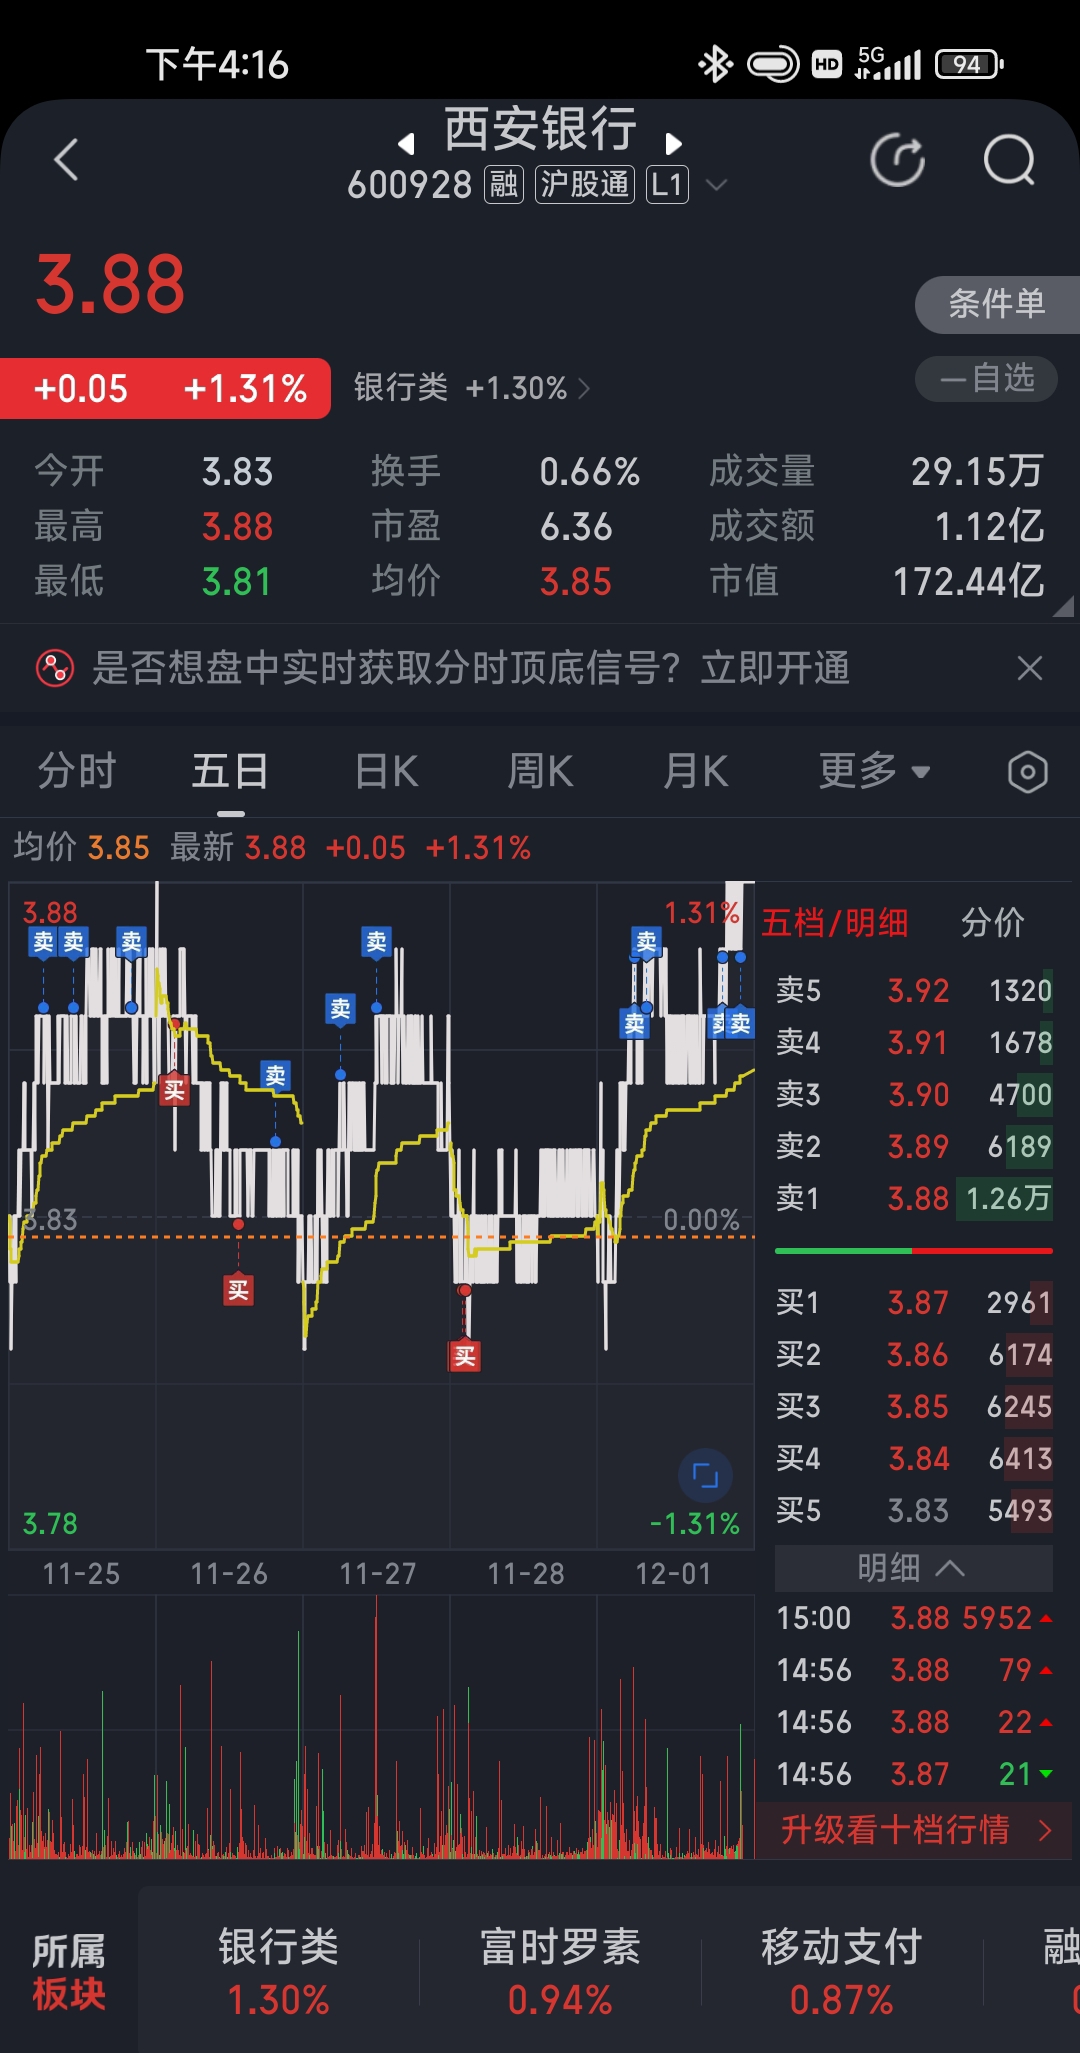
Task: Switch to 日K chart tab
Action: 386,771
